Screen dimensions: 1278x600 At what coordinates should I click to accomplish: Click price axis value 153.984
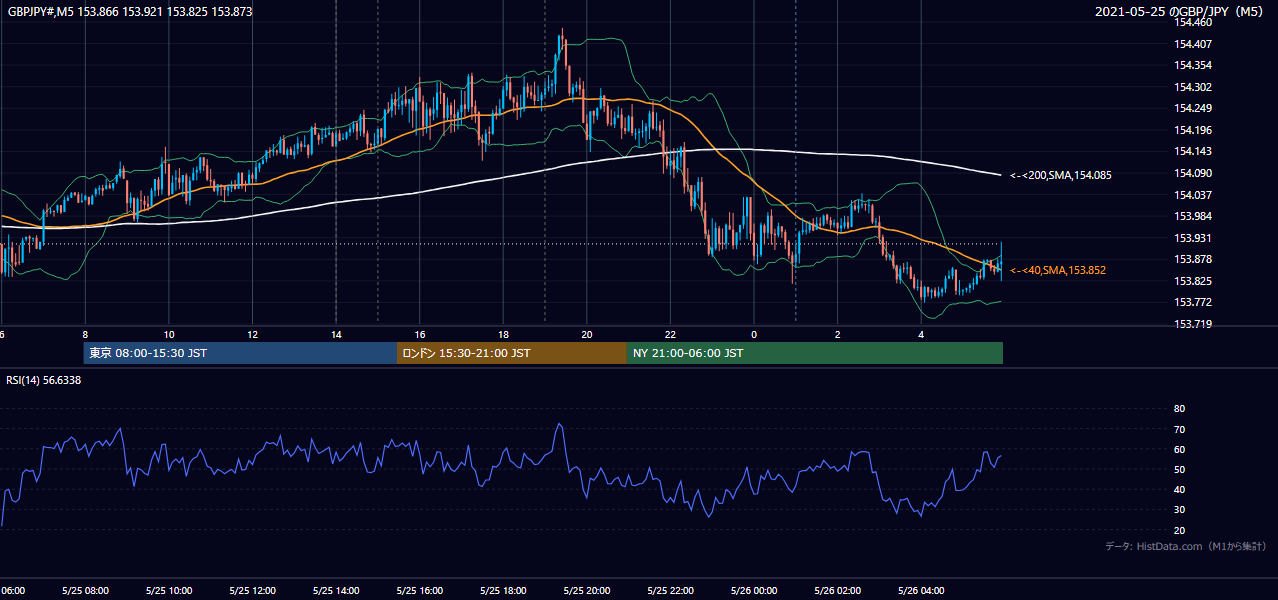click(x=1192, y=216)
